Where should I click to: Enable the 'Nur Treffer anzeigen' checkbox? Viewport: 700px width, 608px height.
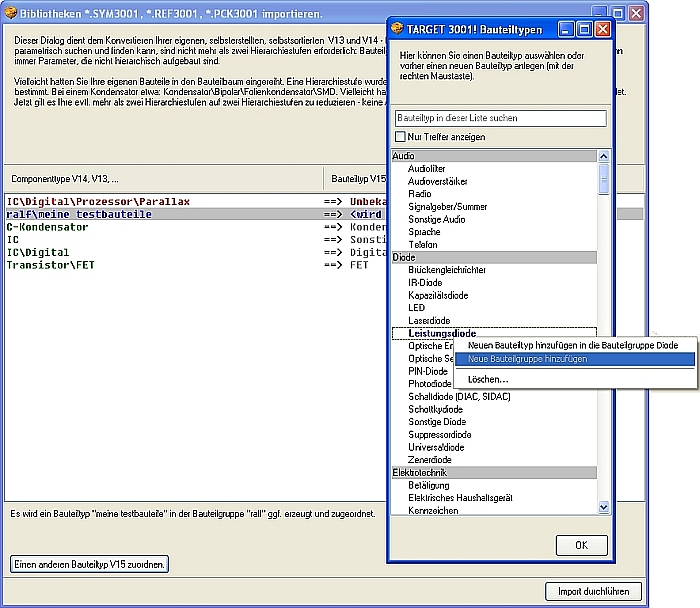(x=401, y=136)
